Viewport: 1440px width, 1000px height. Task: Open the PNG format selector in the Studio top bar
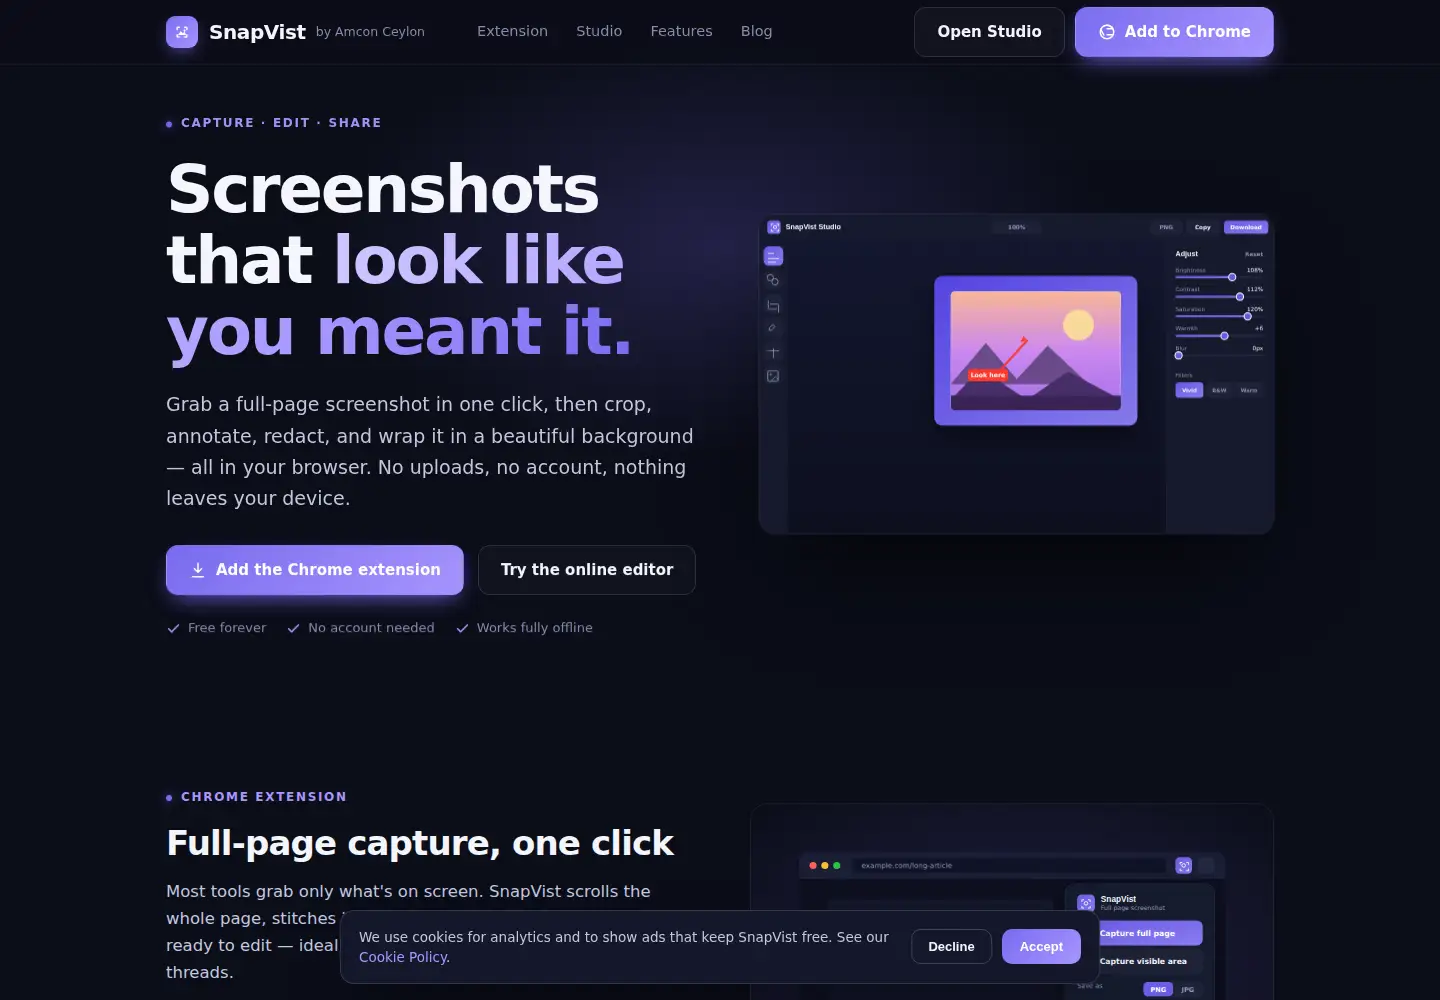click(1166, 227)
